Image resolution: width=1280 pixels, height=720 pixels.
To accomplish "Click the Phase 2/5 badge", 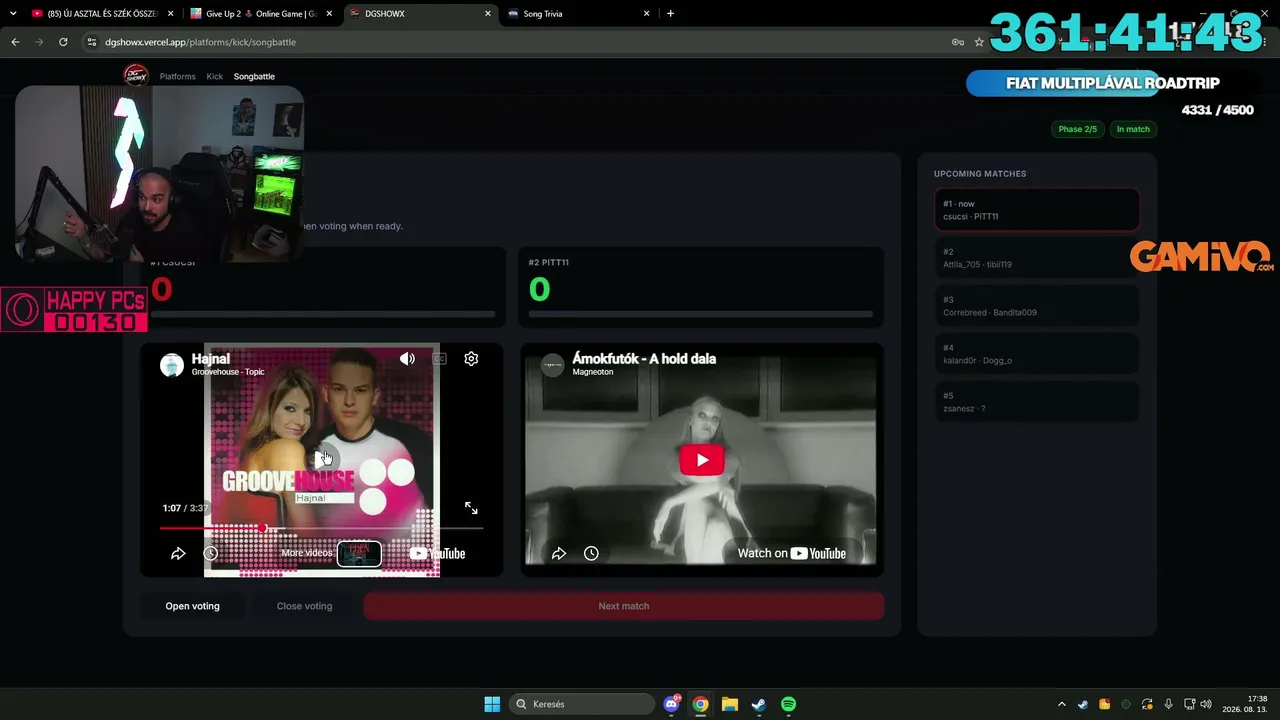I will point(1078,129).
